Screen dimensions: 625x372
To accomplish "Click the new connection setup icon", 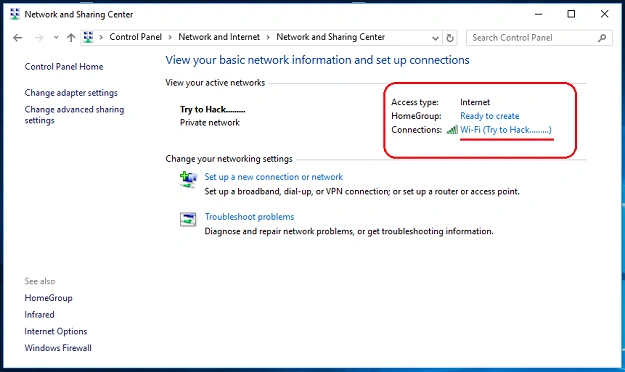I will click(188, 179).
